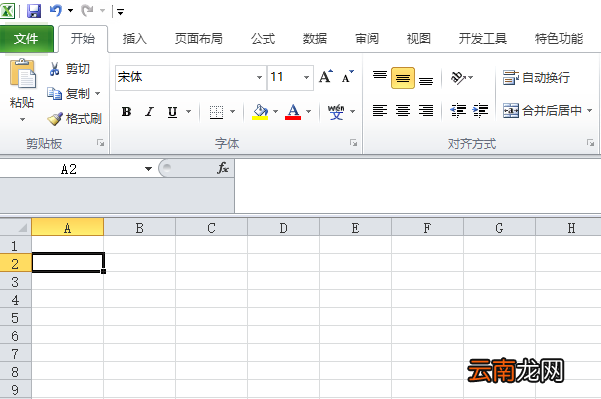Open the font name dropdown arrow

pos(259,77)
